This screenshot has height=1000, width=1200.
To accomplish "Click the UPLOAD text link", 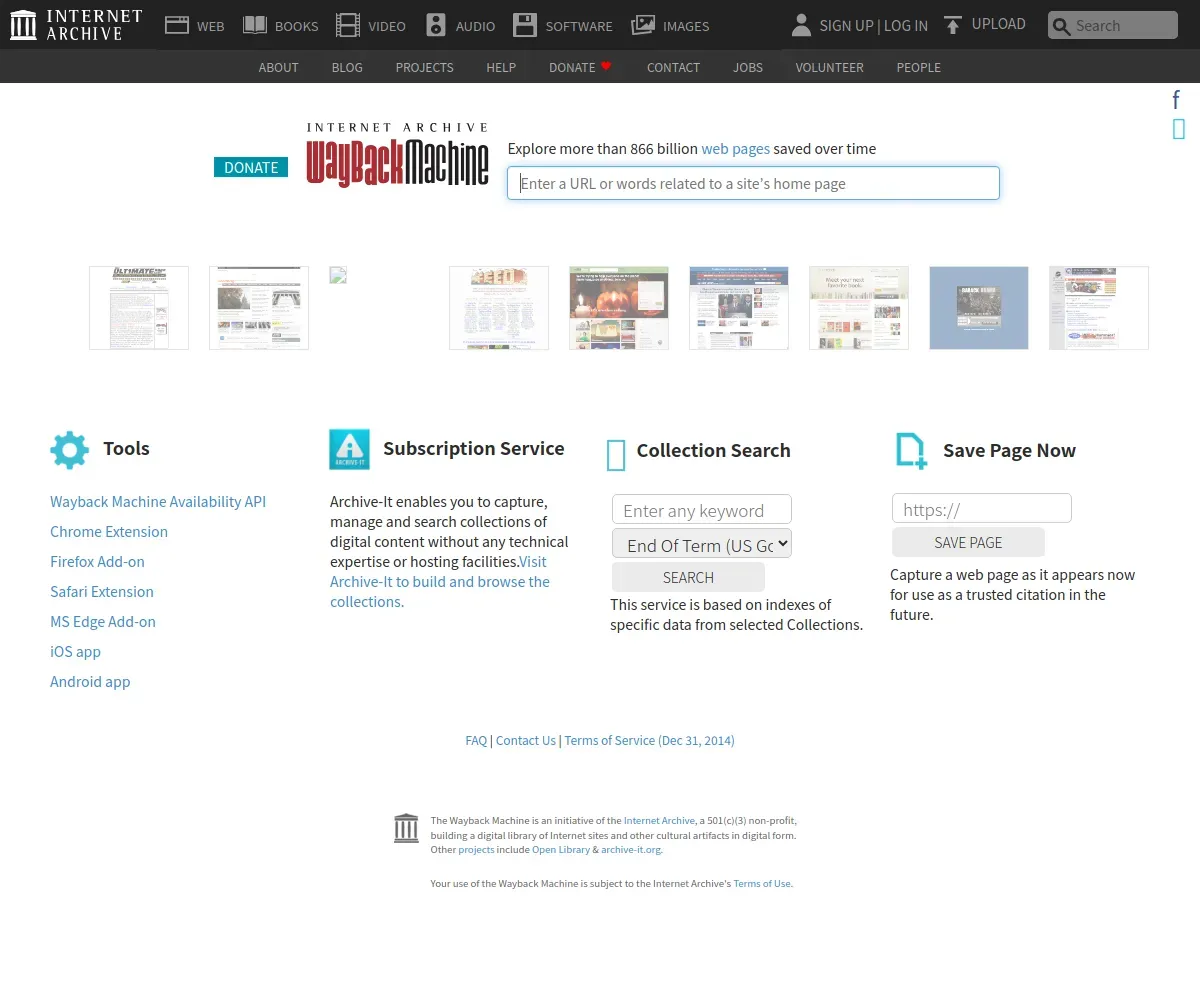I will 998,24.
